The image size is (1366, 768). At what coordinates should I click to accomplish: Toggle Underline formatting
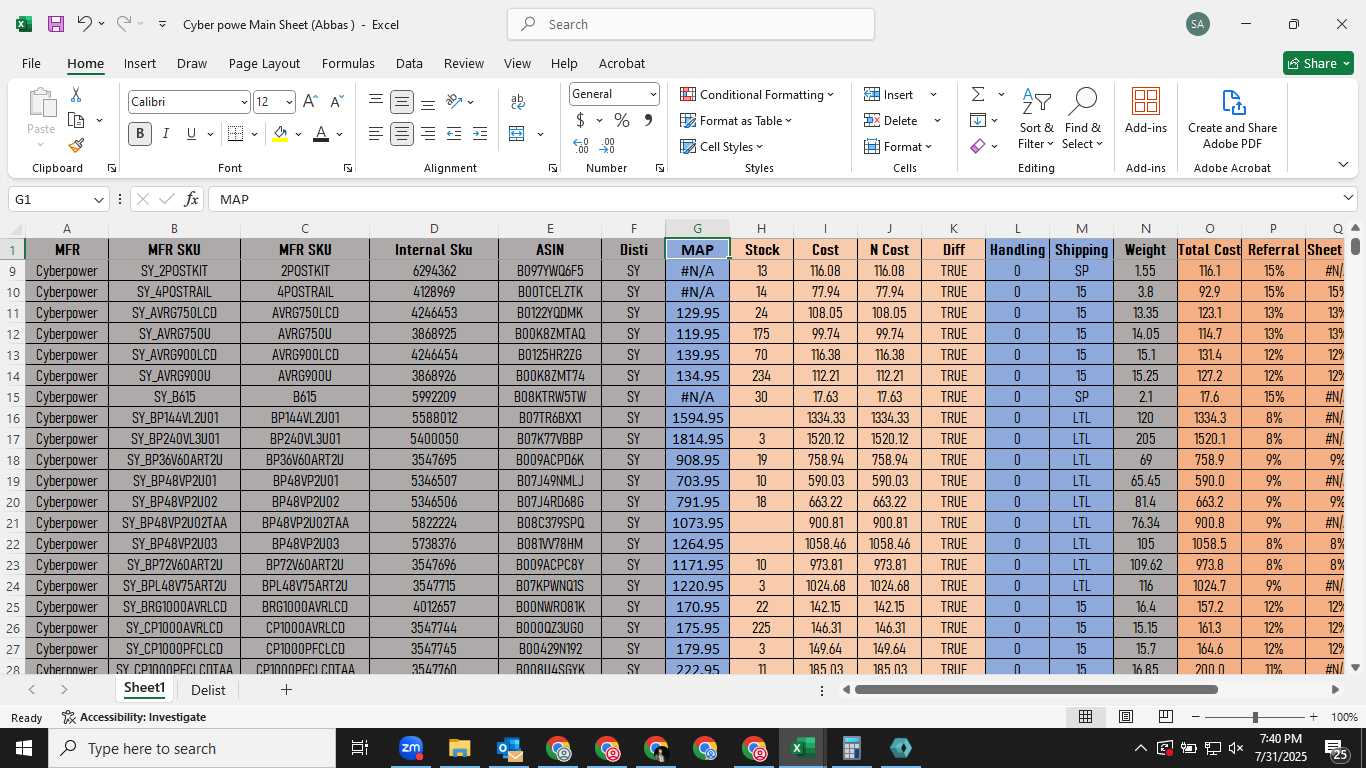point(191,134)
